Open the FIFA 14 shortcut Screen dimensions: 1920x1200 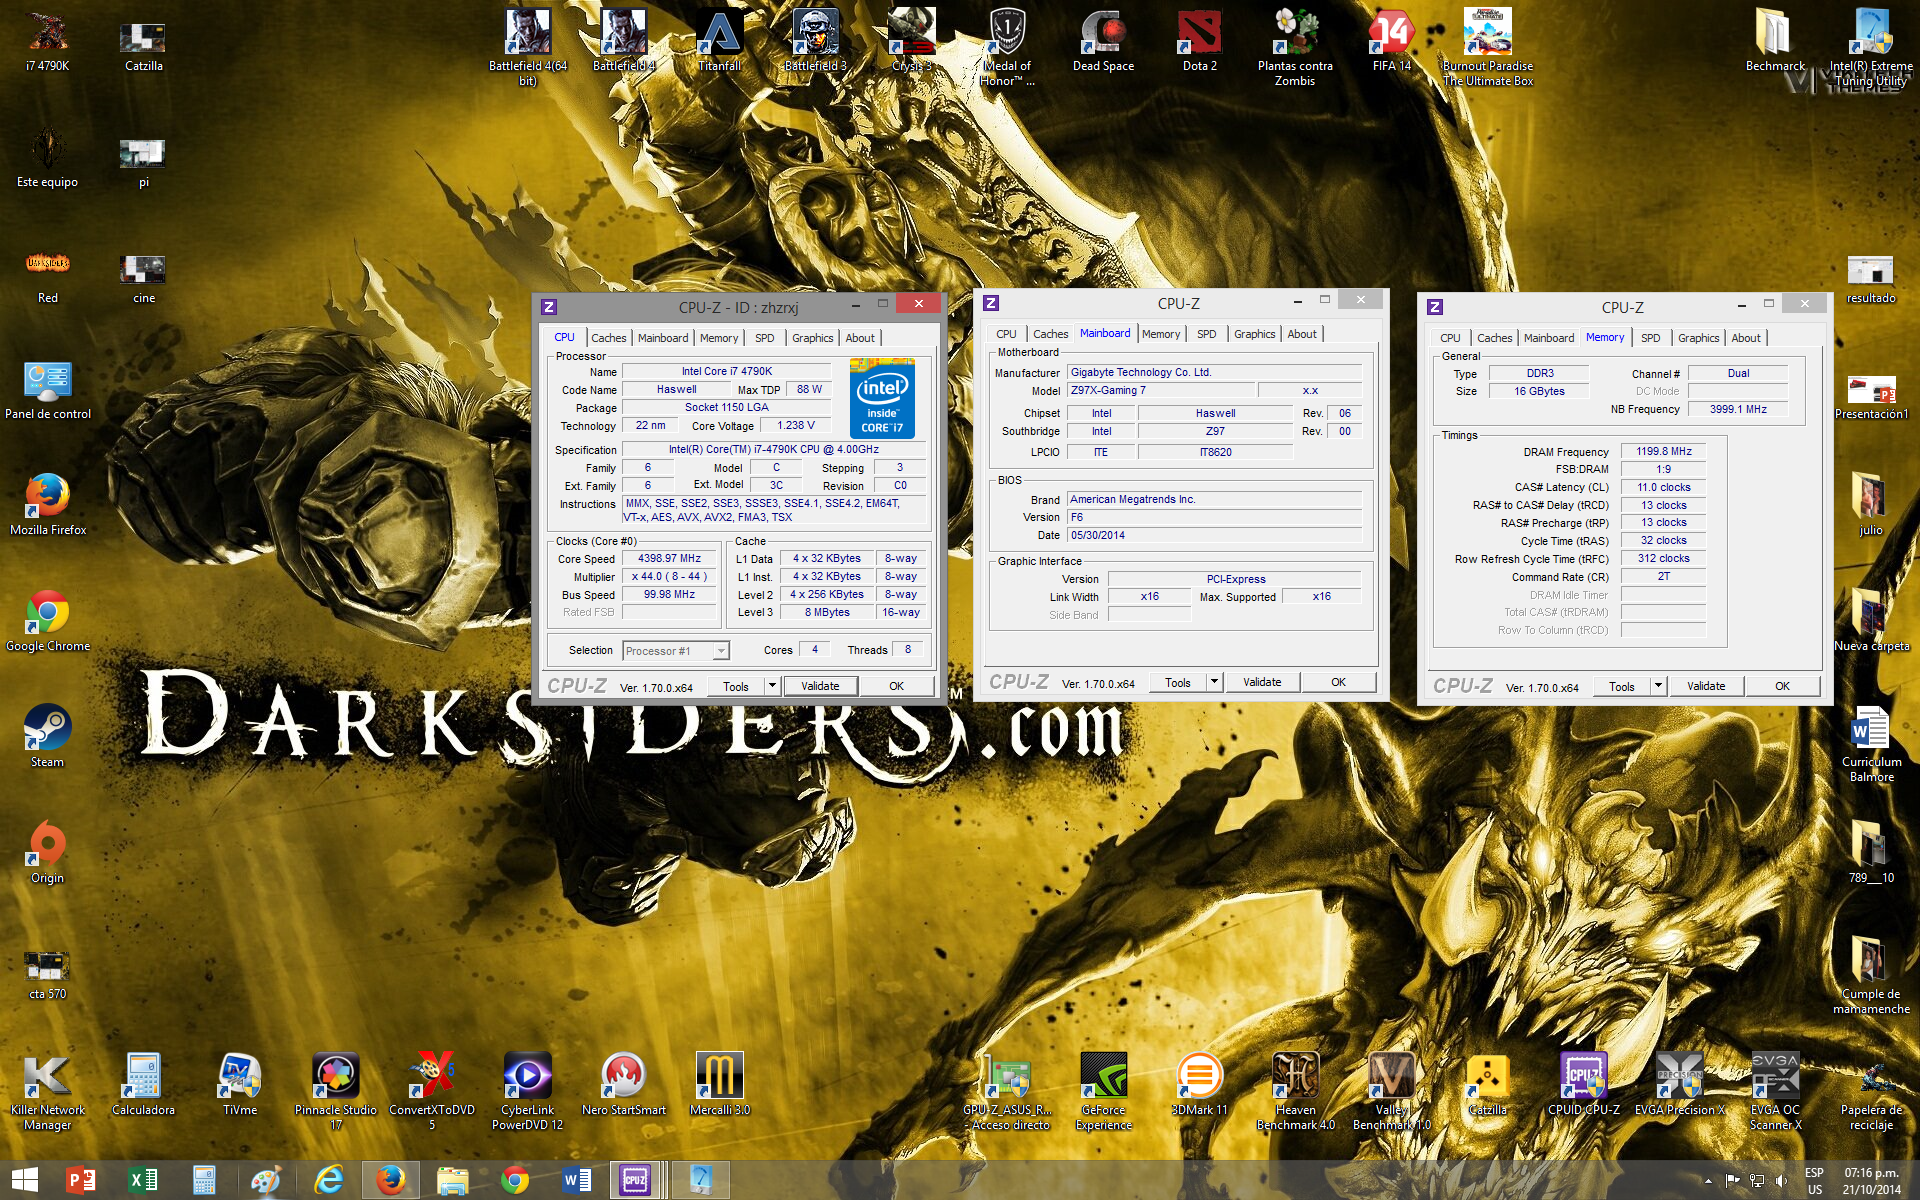pos(1391,40)
